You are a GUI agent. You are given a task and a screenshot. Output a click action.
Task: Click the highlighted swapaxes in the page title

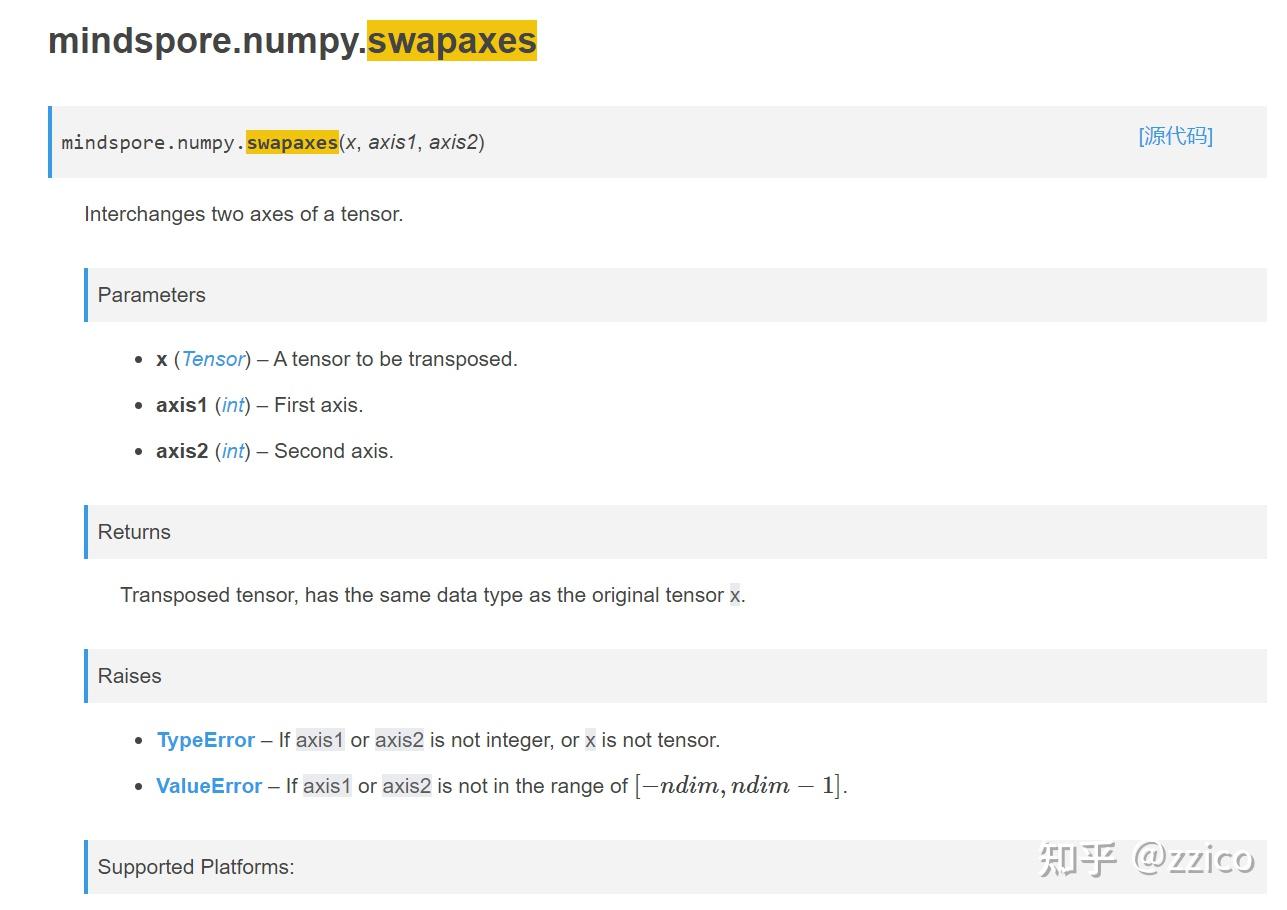pos(452,41)
